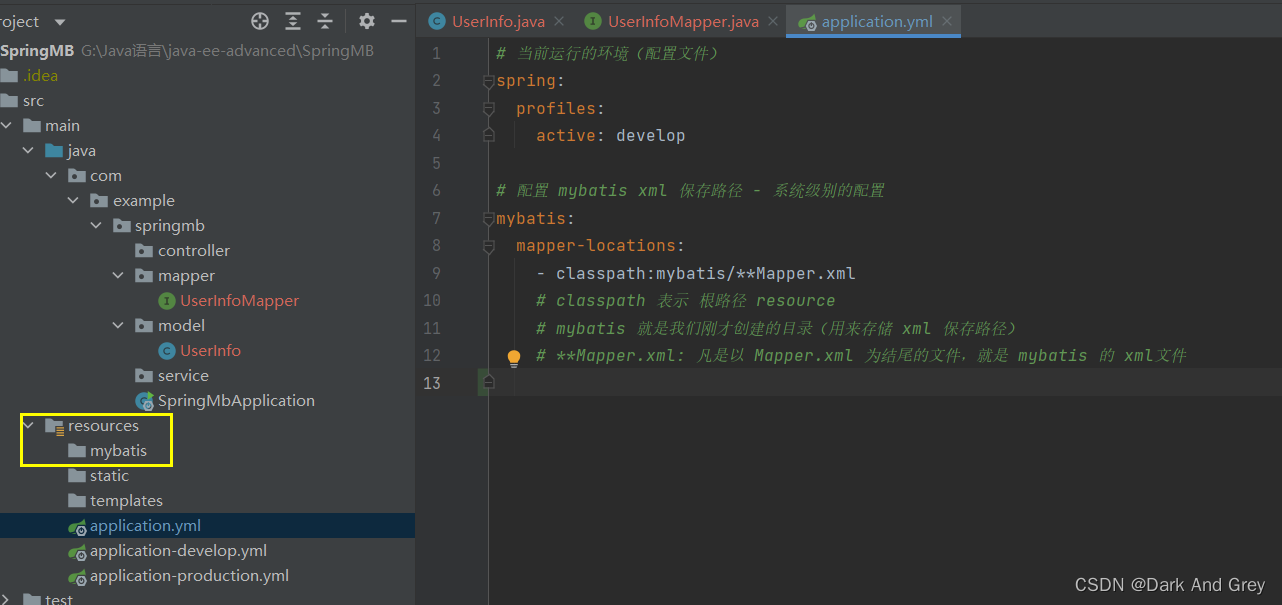Click the 'profiles:' key in editor
The width and height of the screenshot is (1282, 605).
[560, 108]
